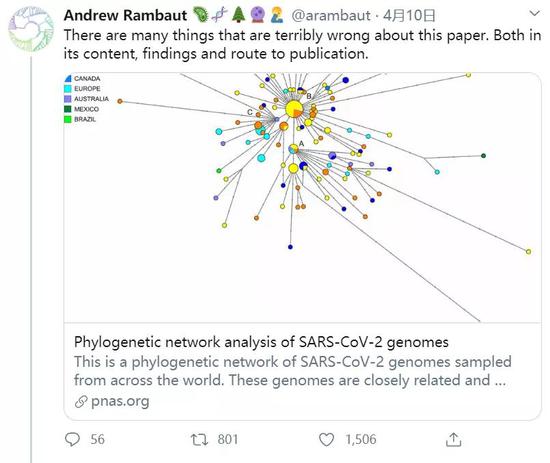Image resolution: width=550 pixels, height=463 pixels.
Task: Click the pnas.org domain link
Action: [x=120, y=401]
